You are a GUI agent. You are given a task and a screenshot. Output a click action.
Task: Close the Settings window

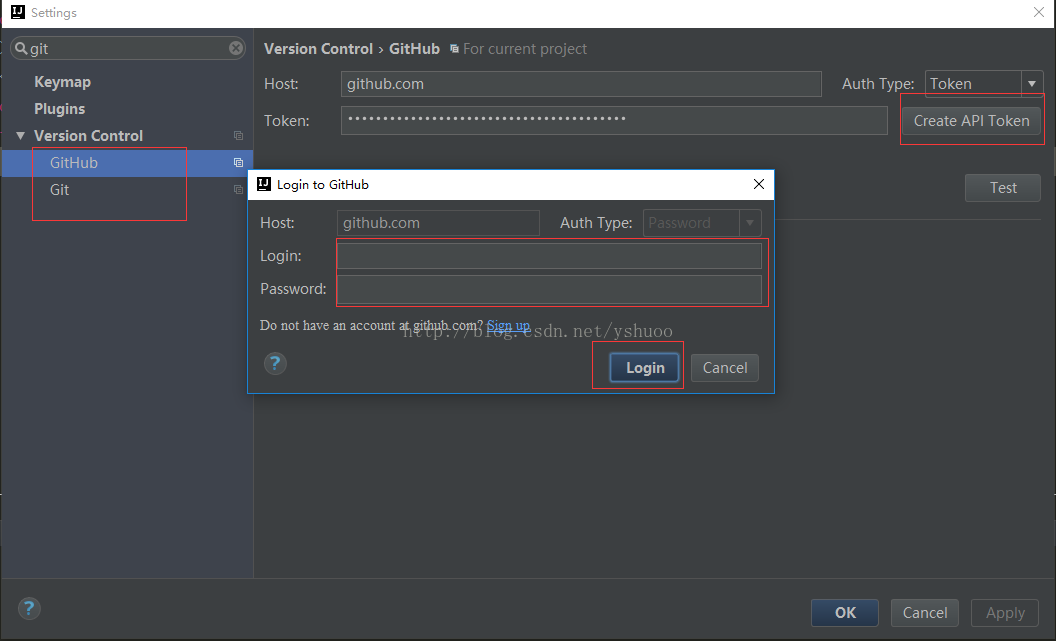click(x=1039, y=12)
